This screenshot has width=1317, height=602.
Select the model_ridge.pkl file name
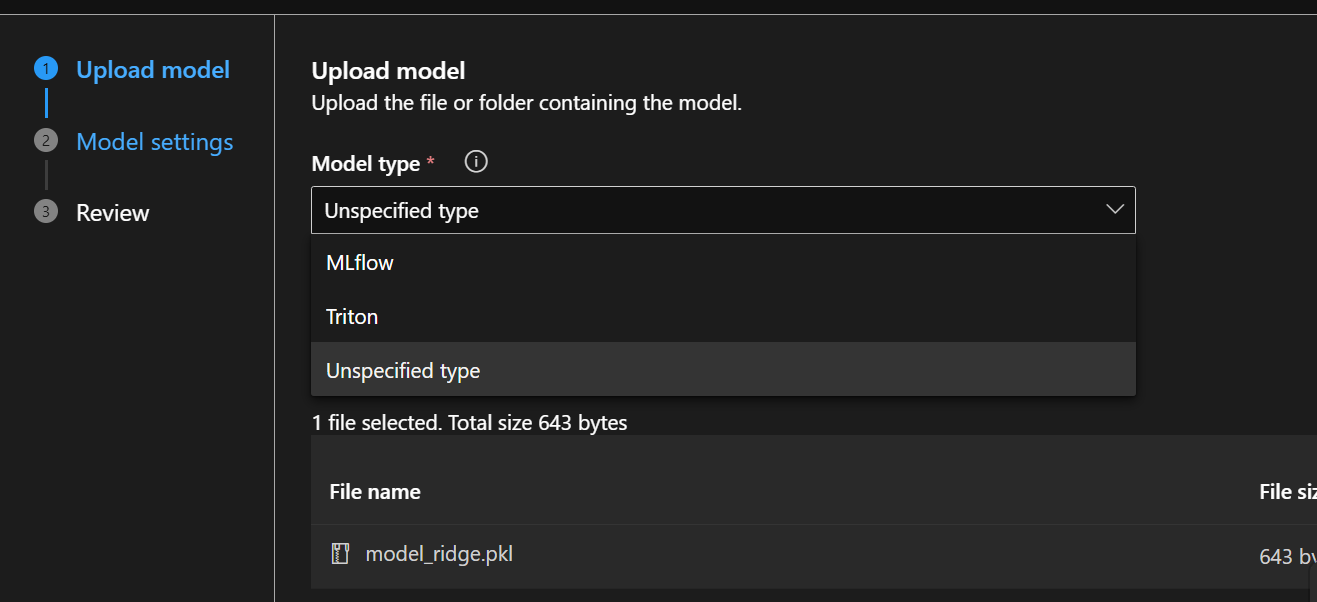(x=439, y=554)
